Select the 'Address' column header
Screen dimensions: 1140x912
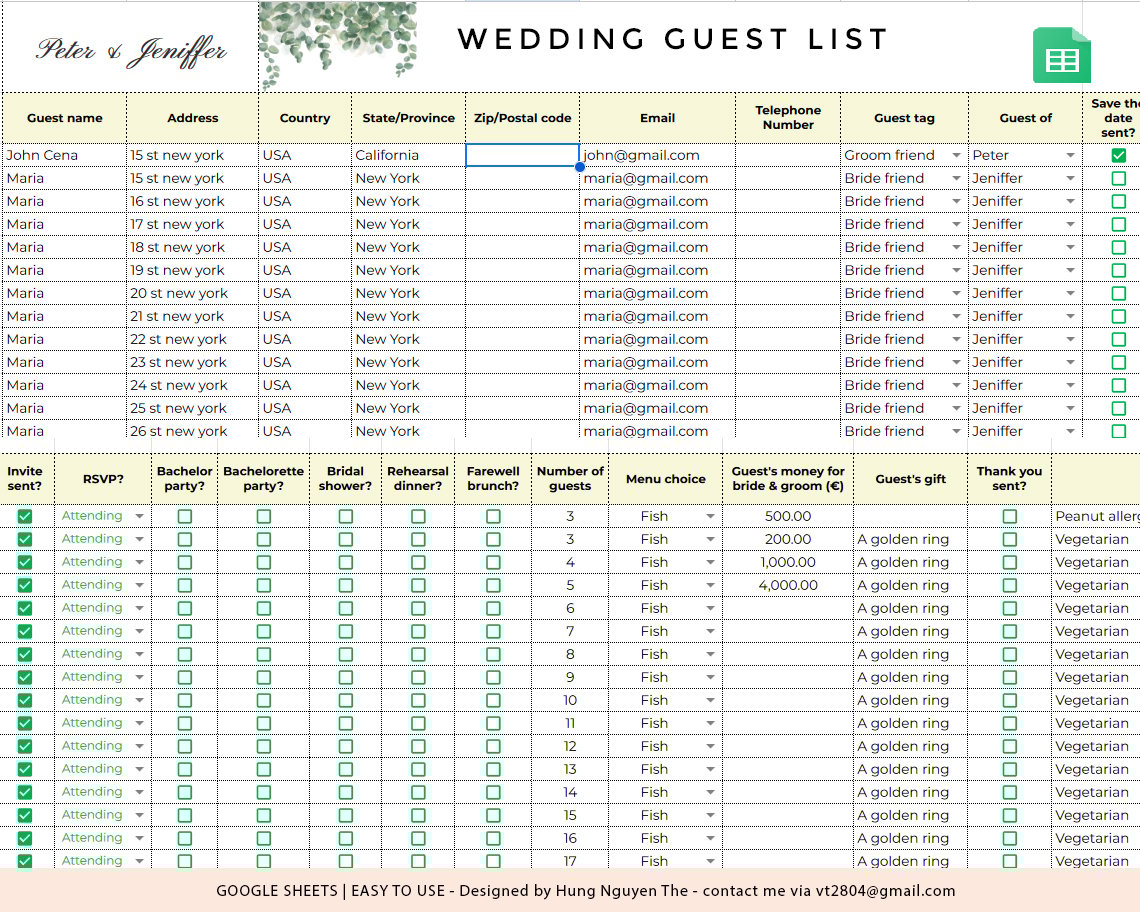click(x=193, y=118)
